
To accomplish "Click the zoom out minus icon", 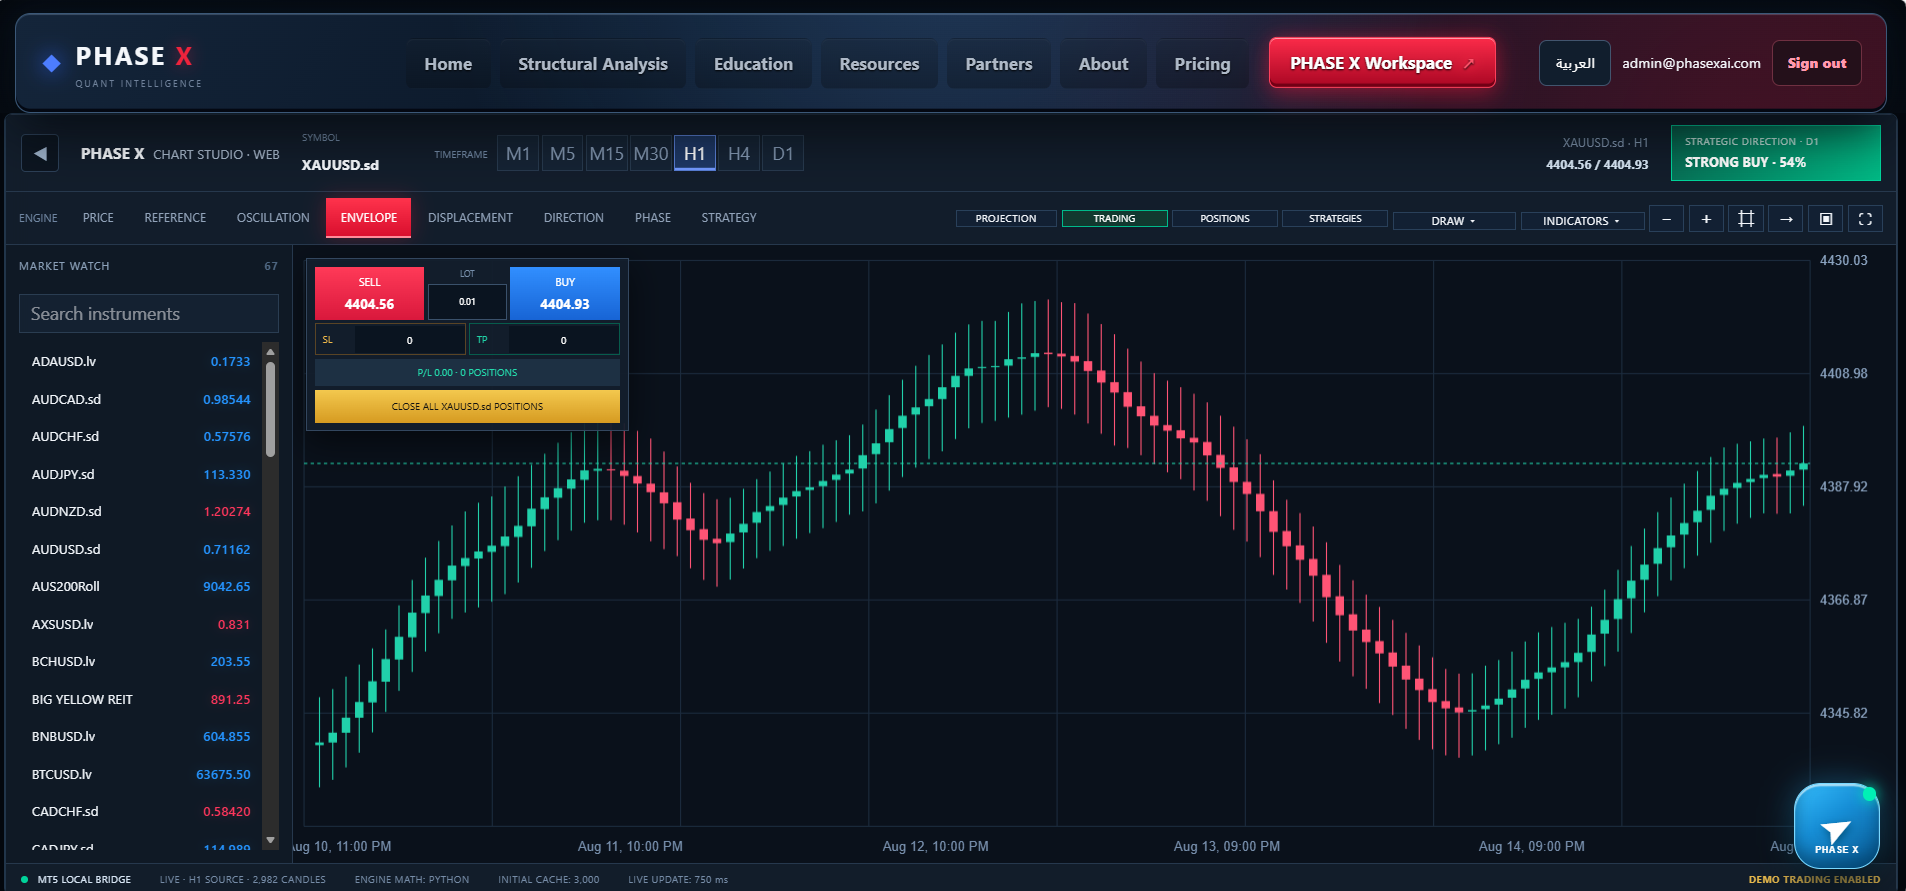I will tap(1666, 219).
